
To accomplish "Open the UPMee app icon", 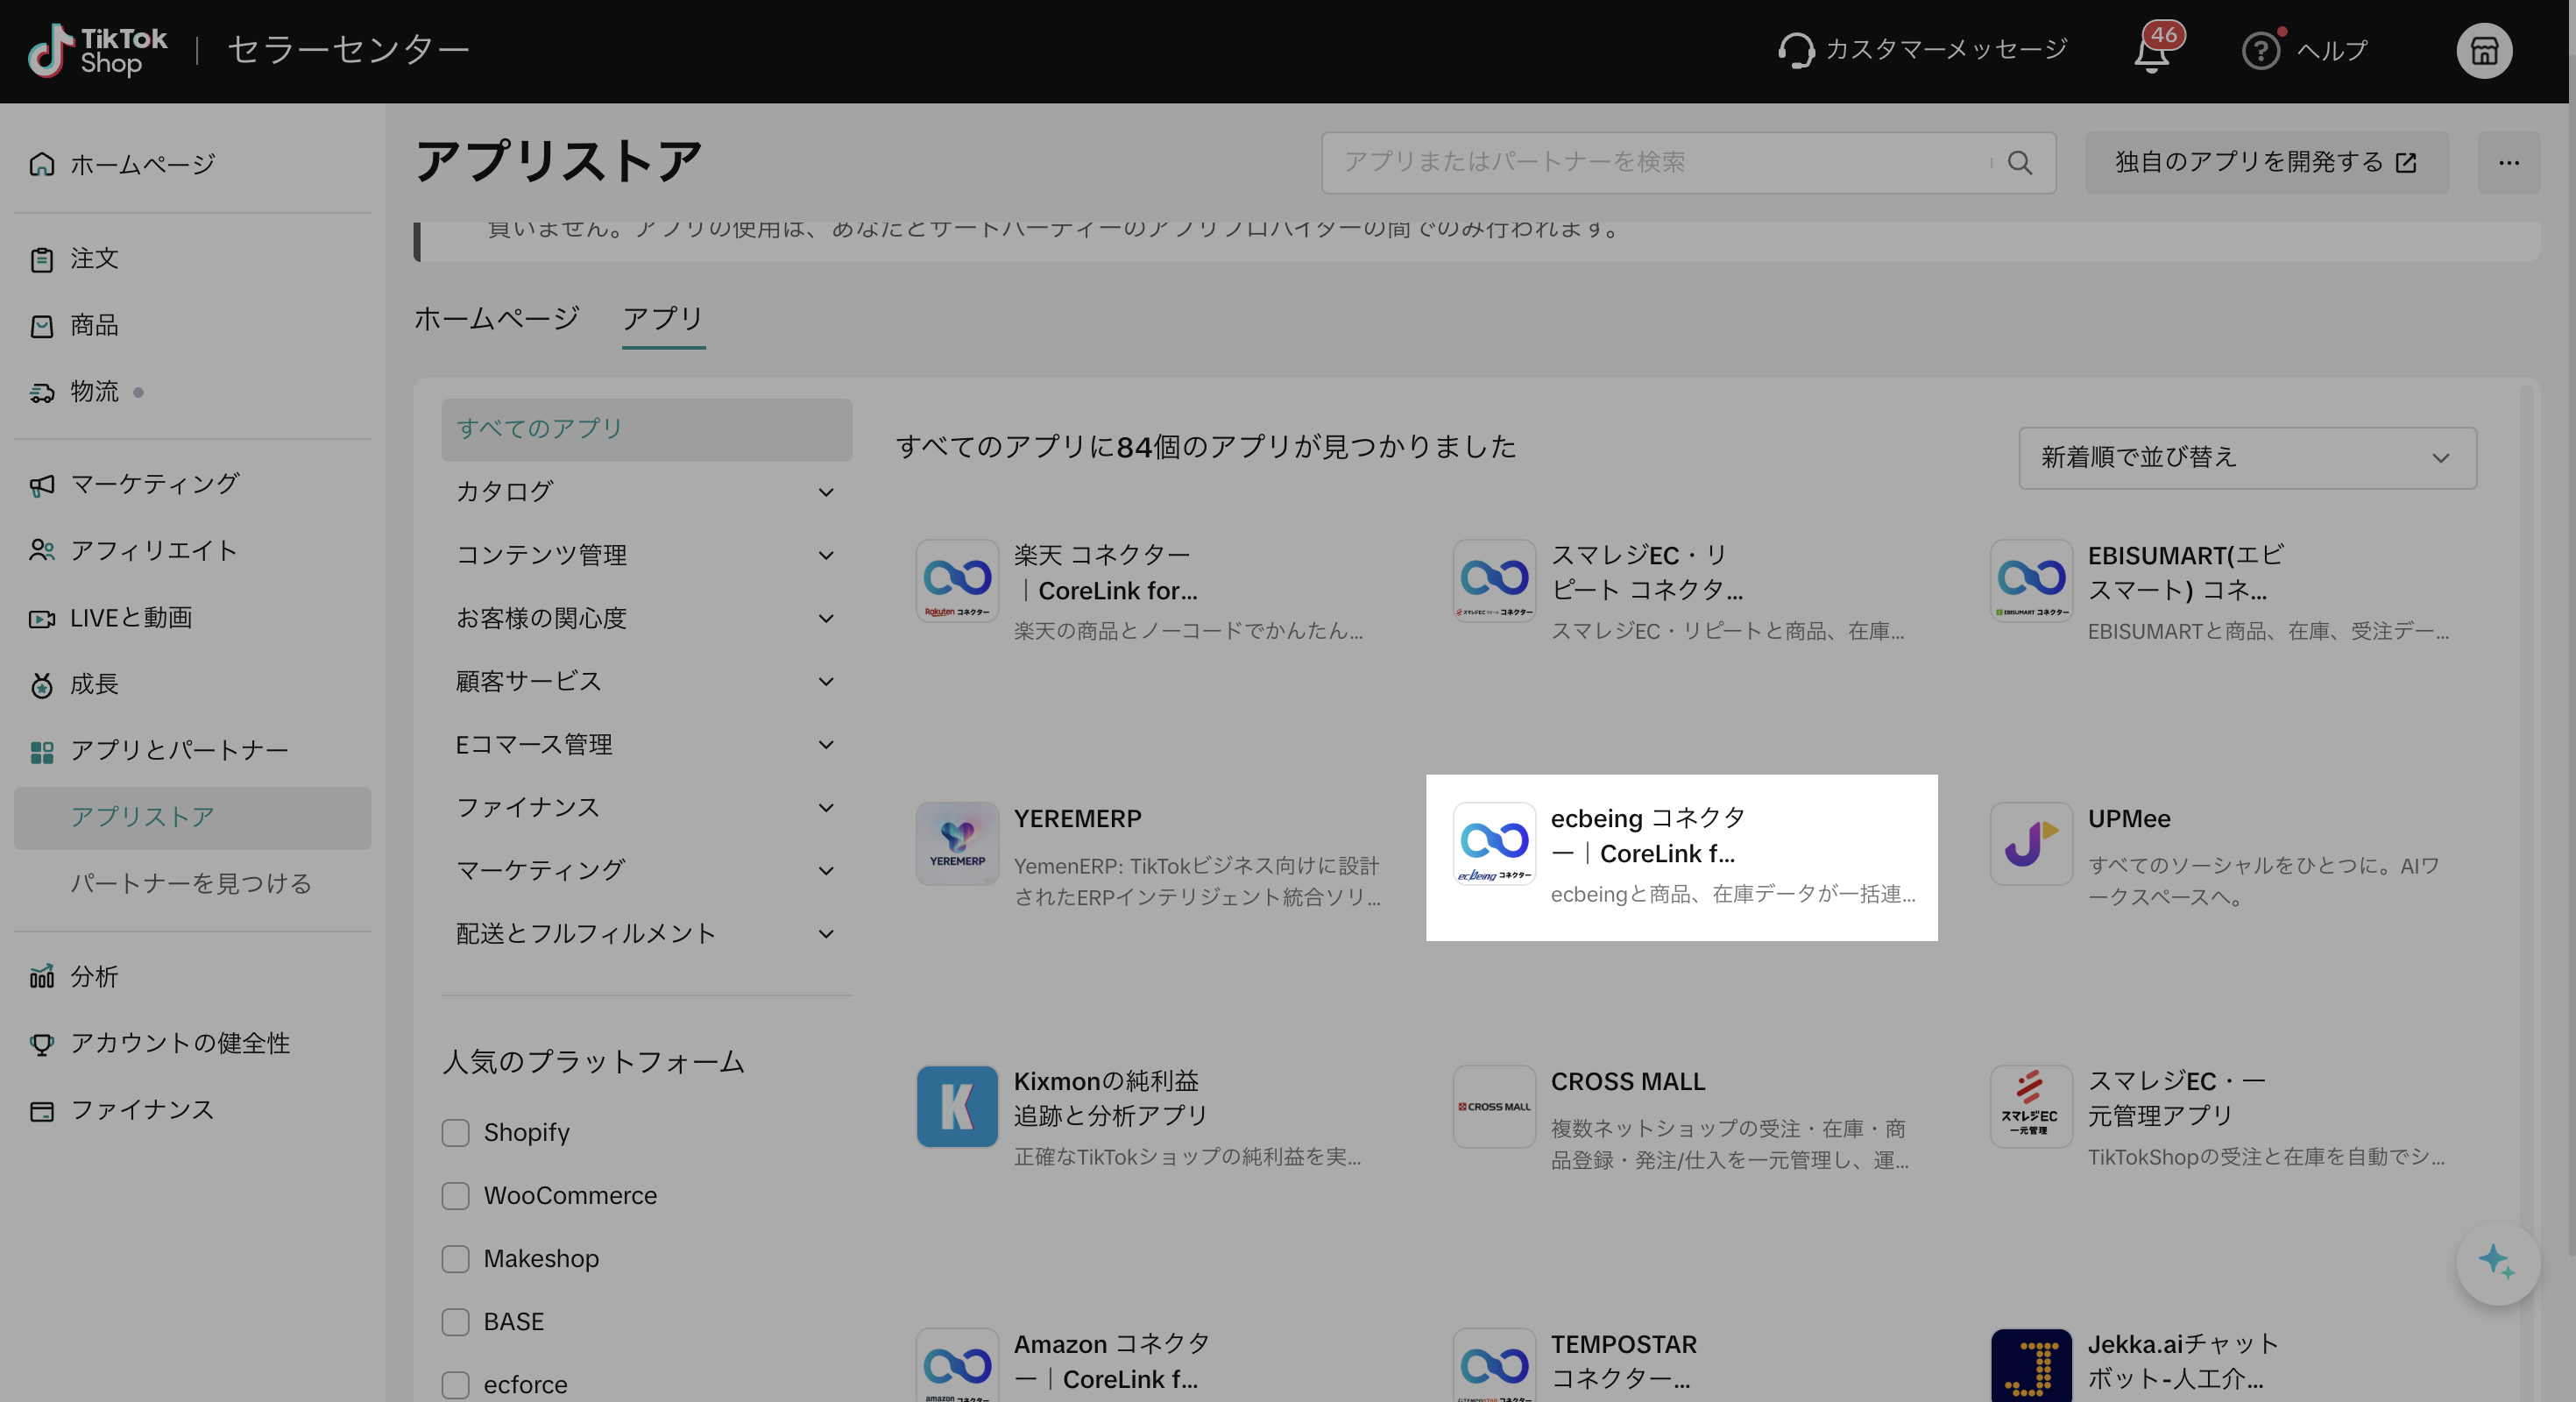I will tap(2031, 843).
